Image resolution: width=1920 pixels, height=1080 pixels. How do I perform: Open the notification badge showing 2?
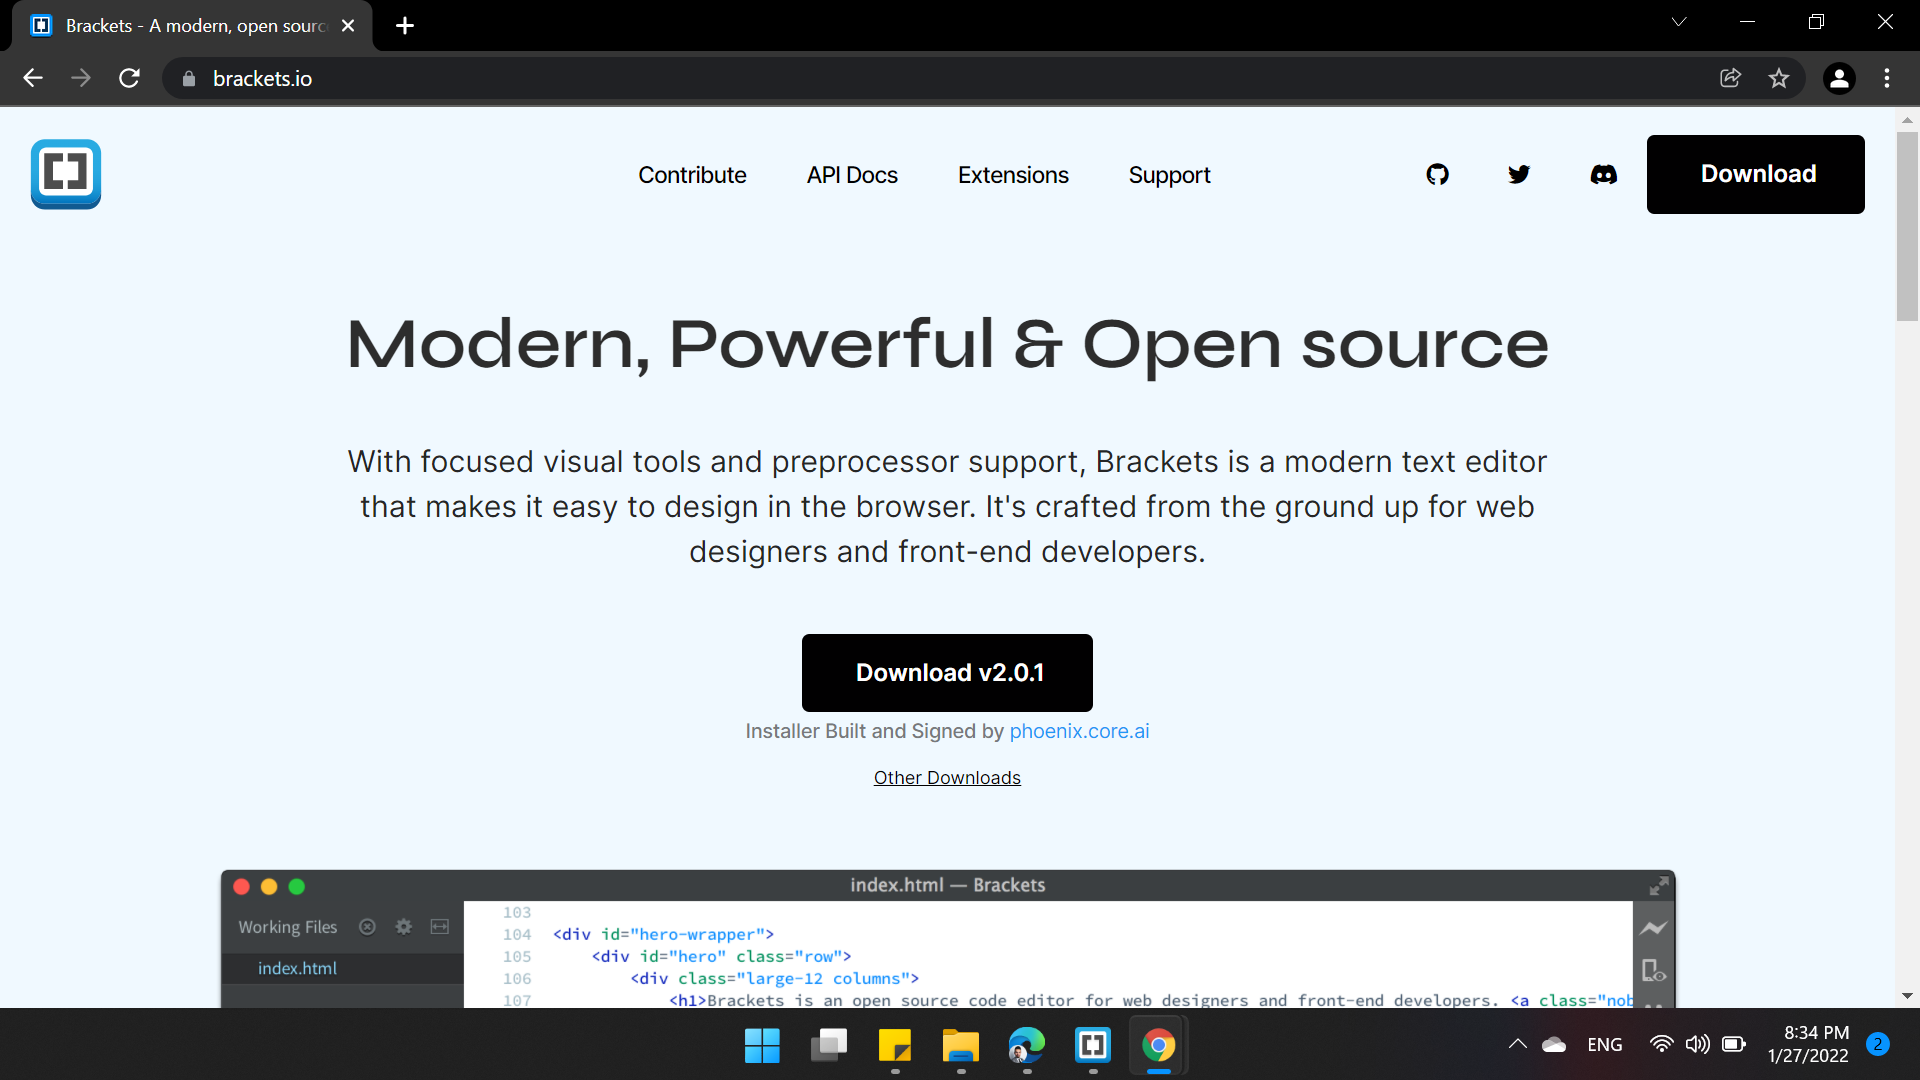tap(1878, 1044)
